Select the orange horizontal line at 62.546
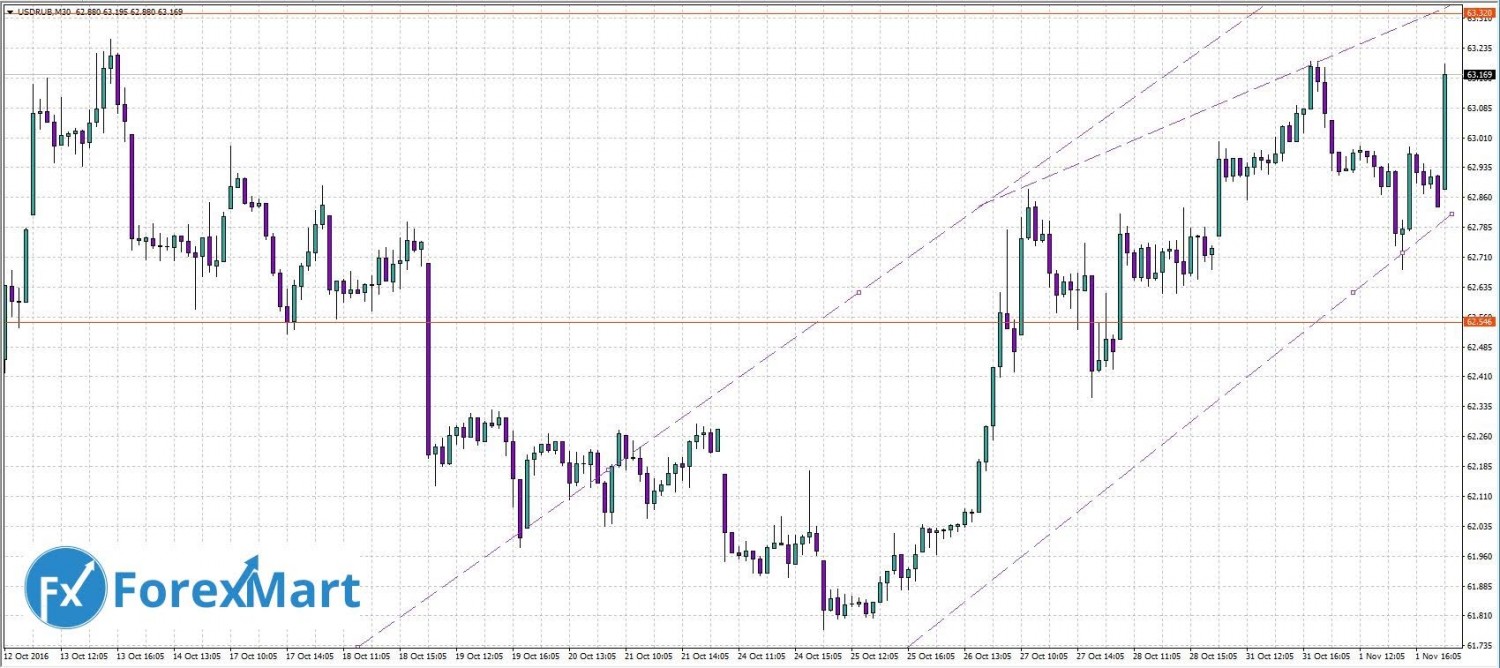This screenshot has height=668, width=1500. coord(700,322)
